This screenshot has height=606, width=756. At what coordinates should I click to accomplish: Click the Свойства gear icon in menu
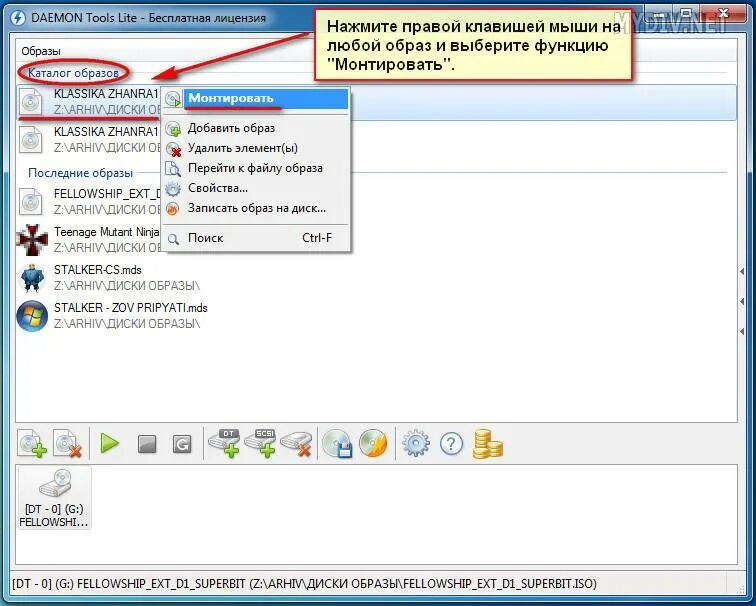point(173,189)
